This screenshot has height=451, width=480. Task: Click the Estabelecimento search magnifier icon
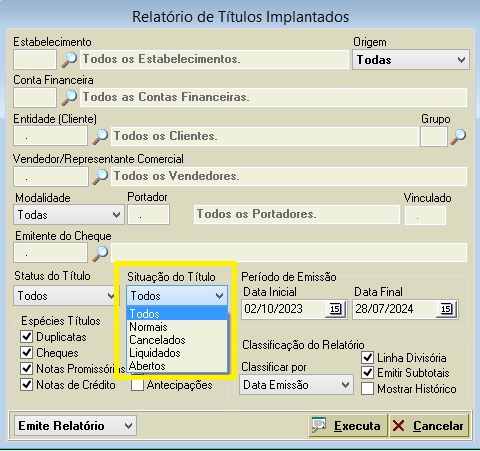(69, 60)
